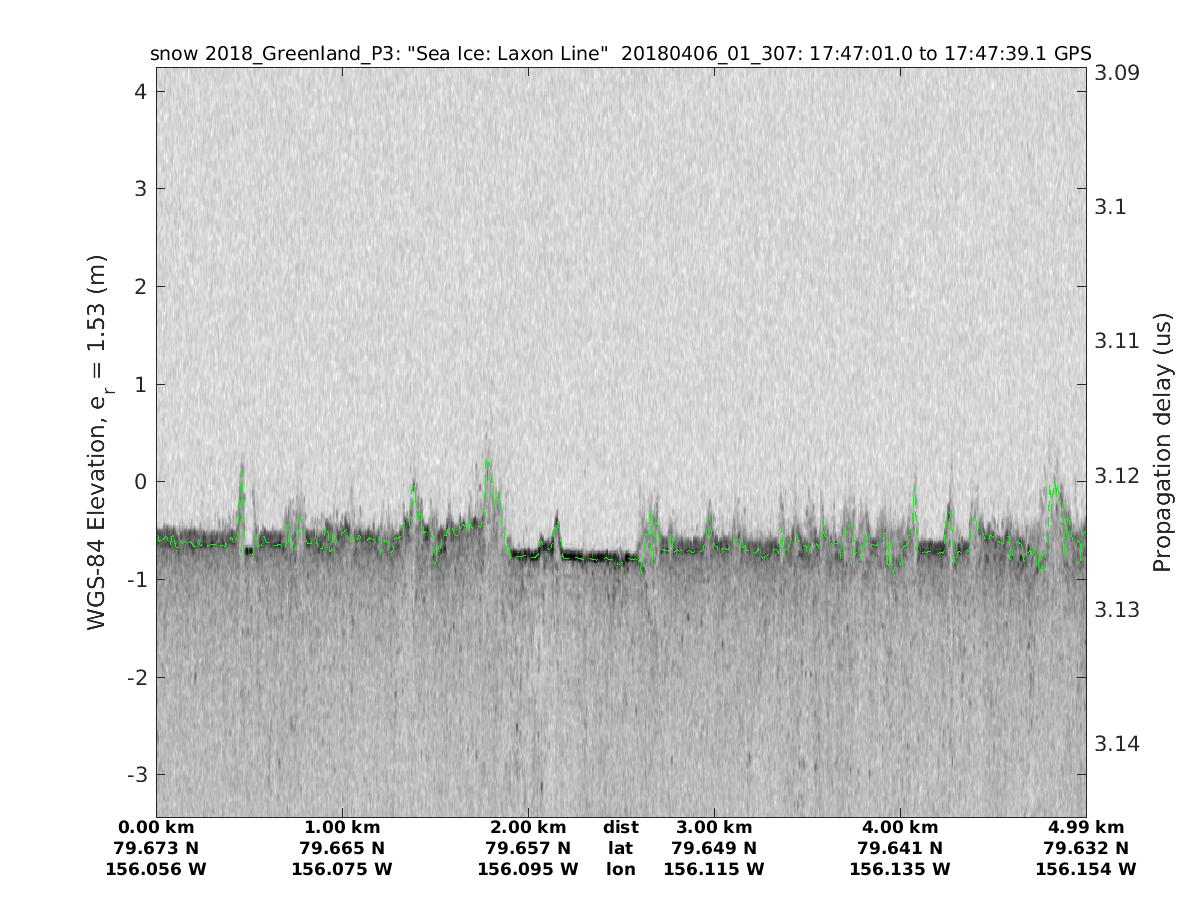Click the 'lat' label below the axis

click(x=620, y=849)
